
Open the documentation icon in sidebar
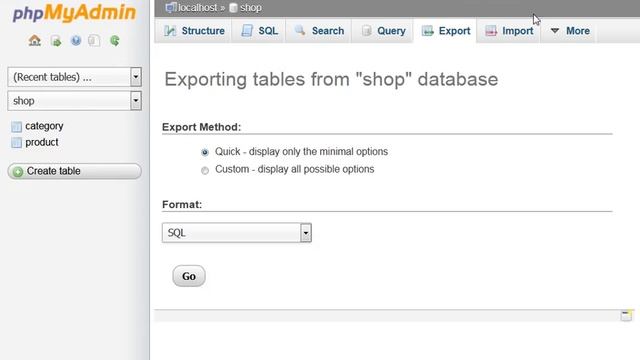(x=76, y=40)
